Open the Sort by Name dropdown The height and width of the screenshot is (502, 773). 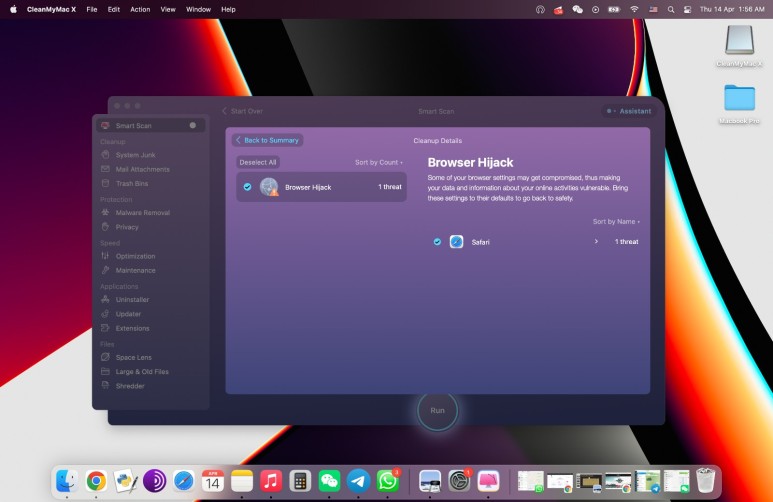pyautogui.click(x=616, y=221)
